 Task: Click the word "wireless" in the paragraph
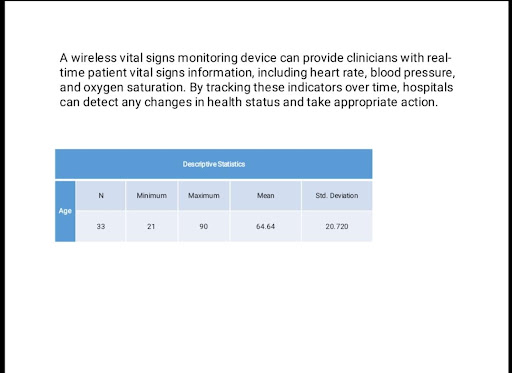point(94,58)
